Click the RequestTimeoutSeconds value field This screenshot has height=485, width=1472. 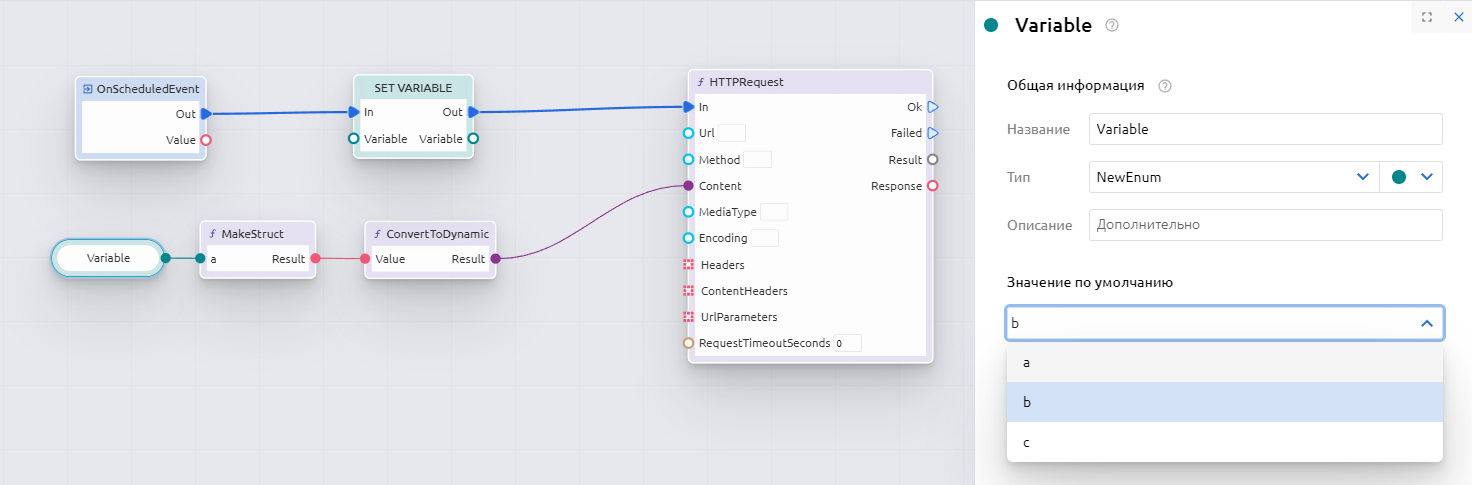847,343
